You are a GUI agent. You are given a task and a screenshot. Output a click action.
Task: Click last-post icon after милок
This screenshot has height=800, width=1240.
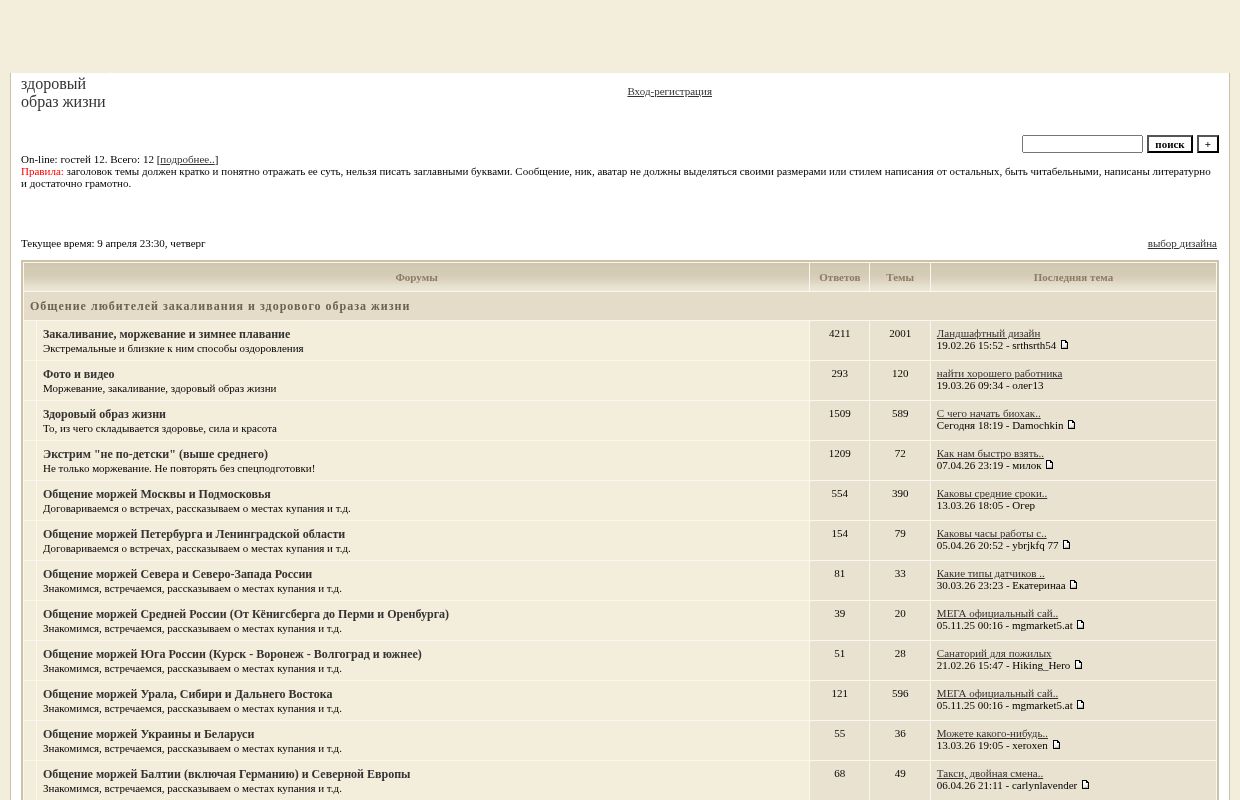pos(1049,465)
